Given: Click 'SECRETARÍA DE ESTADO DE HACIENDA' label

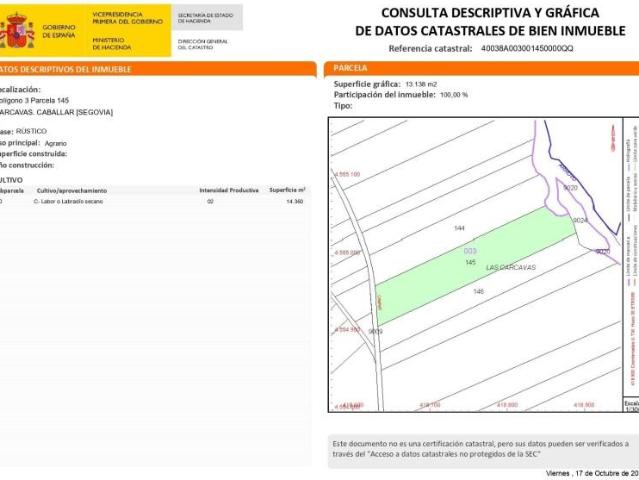Looking at the screenshot, I should coord(205,18).
